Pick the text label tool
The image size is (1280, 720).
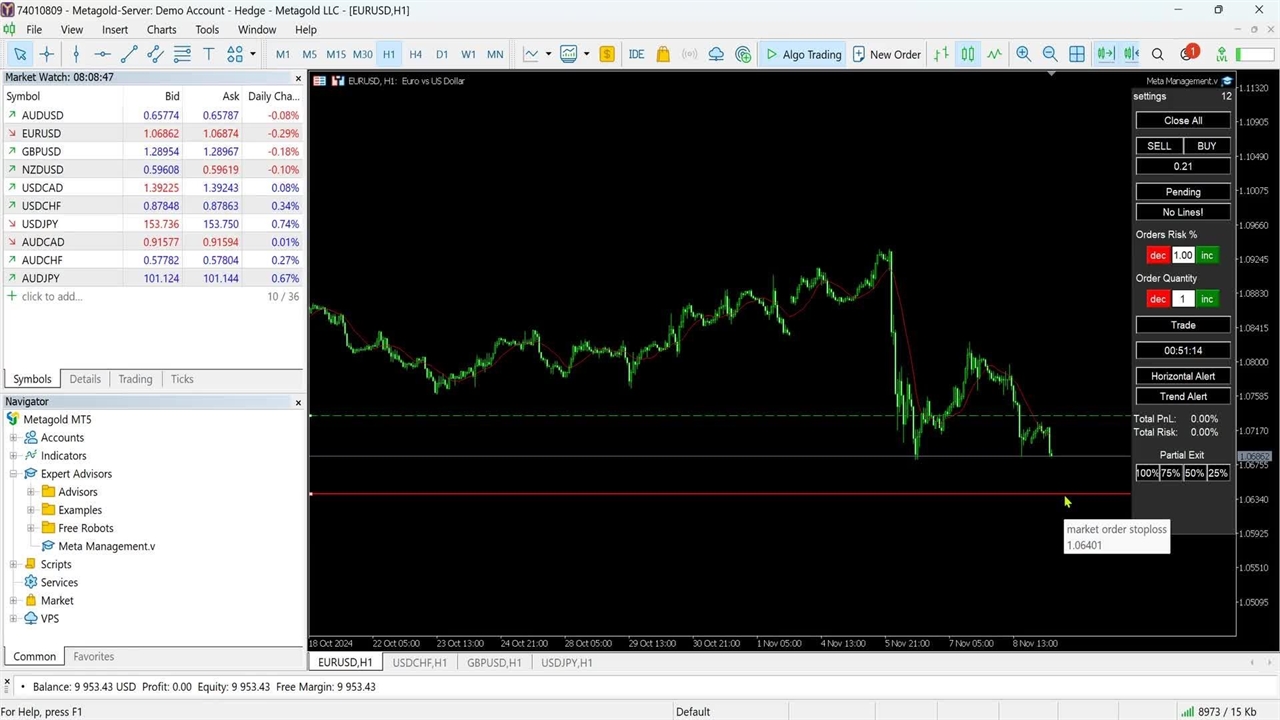pyautogui.click(x=208, y=54)
